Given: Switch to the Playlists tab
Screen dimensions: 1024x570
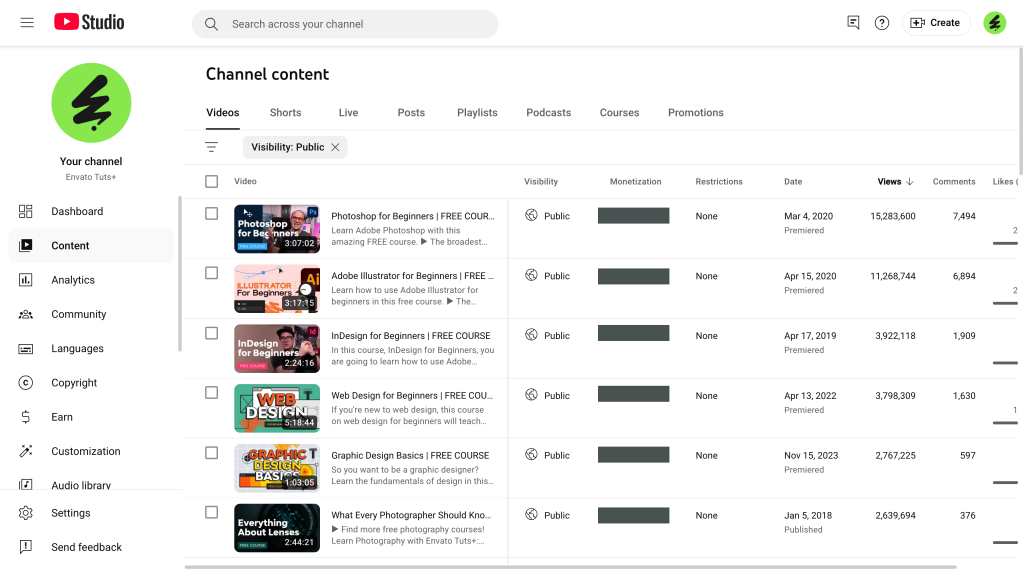Looking at the screenshot, I should coord(477,112).
